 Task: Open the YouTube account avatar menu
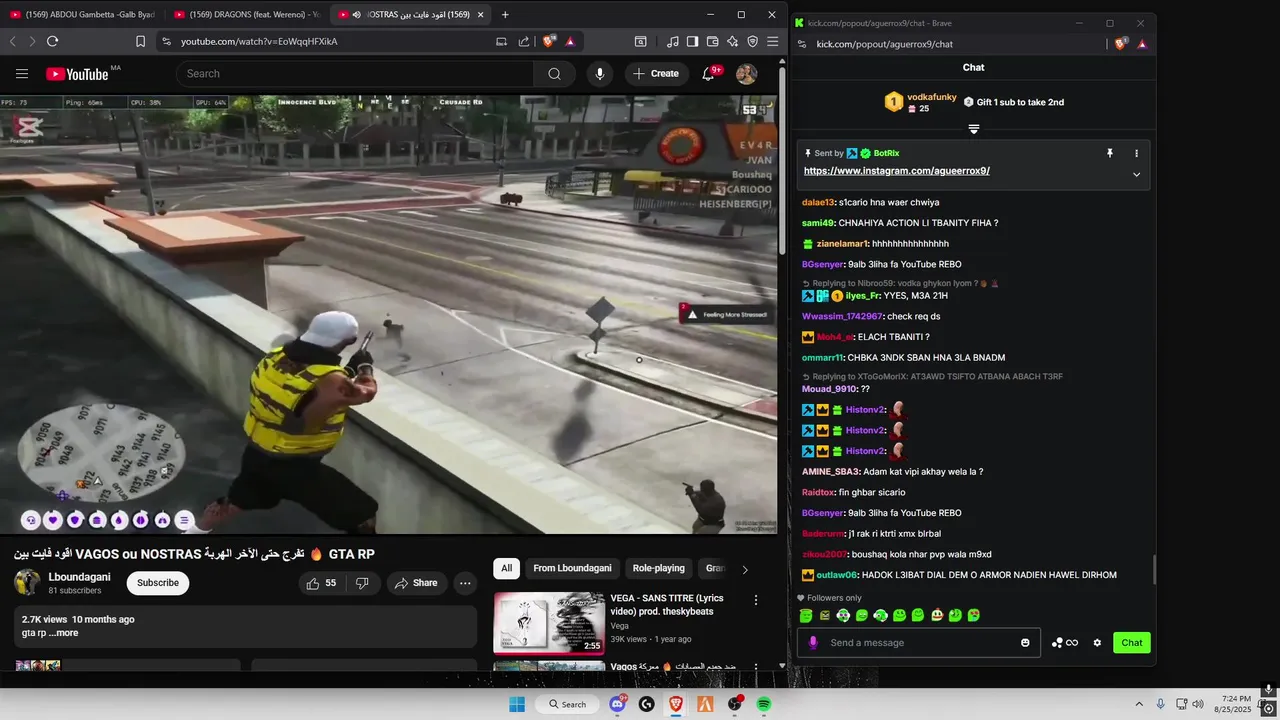point(746,74)
